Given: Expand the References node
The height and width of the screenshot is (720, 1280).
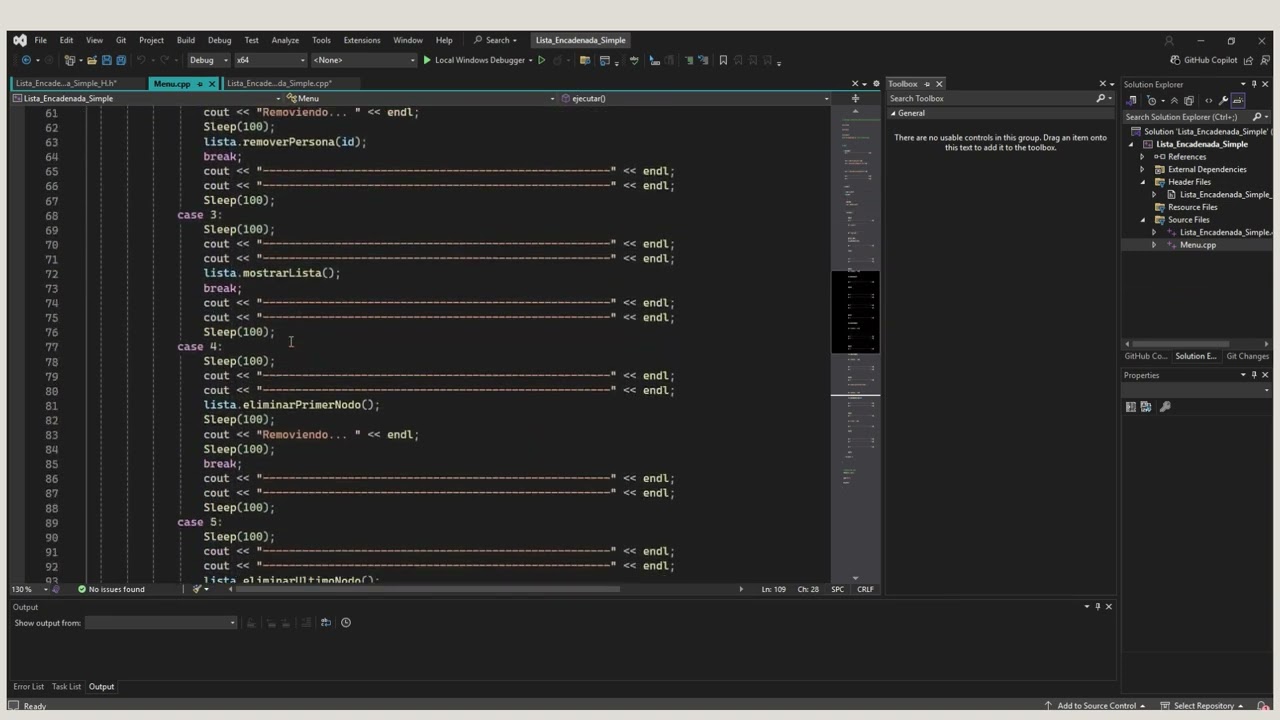Looking at the screenshot, I should [x=1143, y=157].
